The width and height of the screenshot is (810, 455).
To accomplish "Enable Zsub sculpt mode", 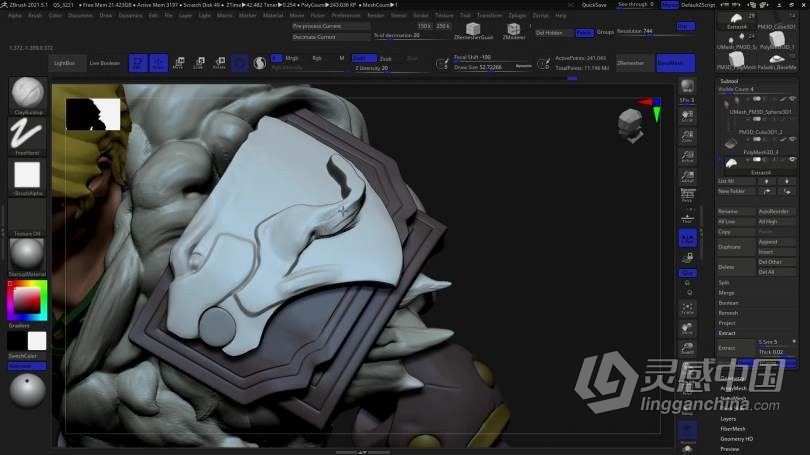I will click(385, 58).
